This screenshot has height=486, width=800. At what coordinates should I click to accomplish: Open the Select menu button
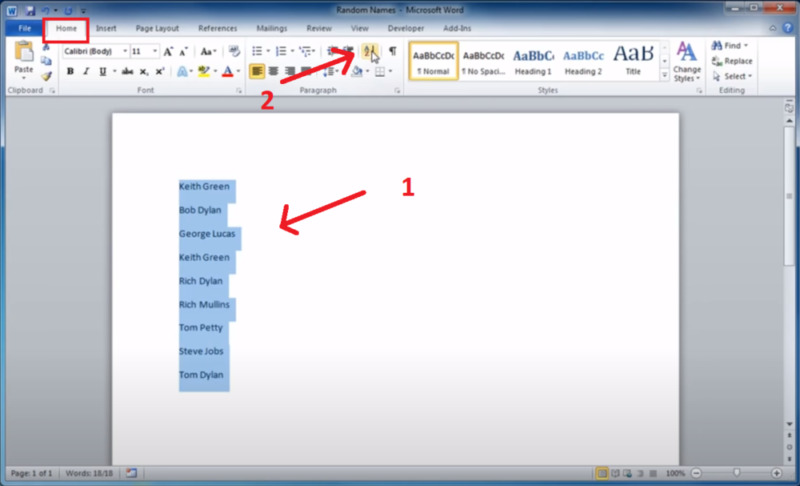click(x=732, y=76)
